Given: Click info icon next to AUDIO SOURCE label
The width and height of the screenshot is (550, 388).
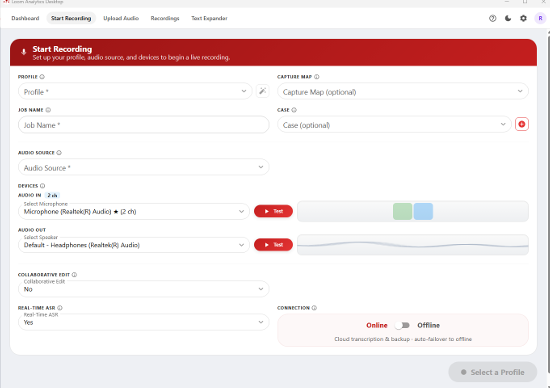Looking at the screenshot, I should tap(59, 153).
